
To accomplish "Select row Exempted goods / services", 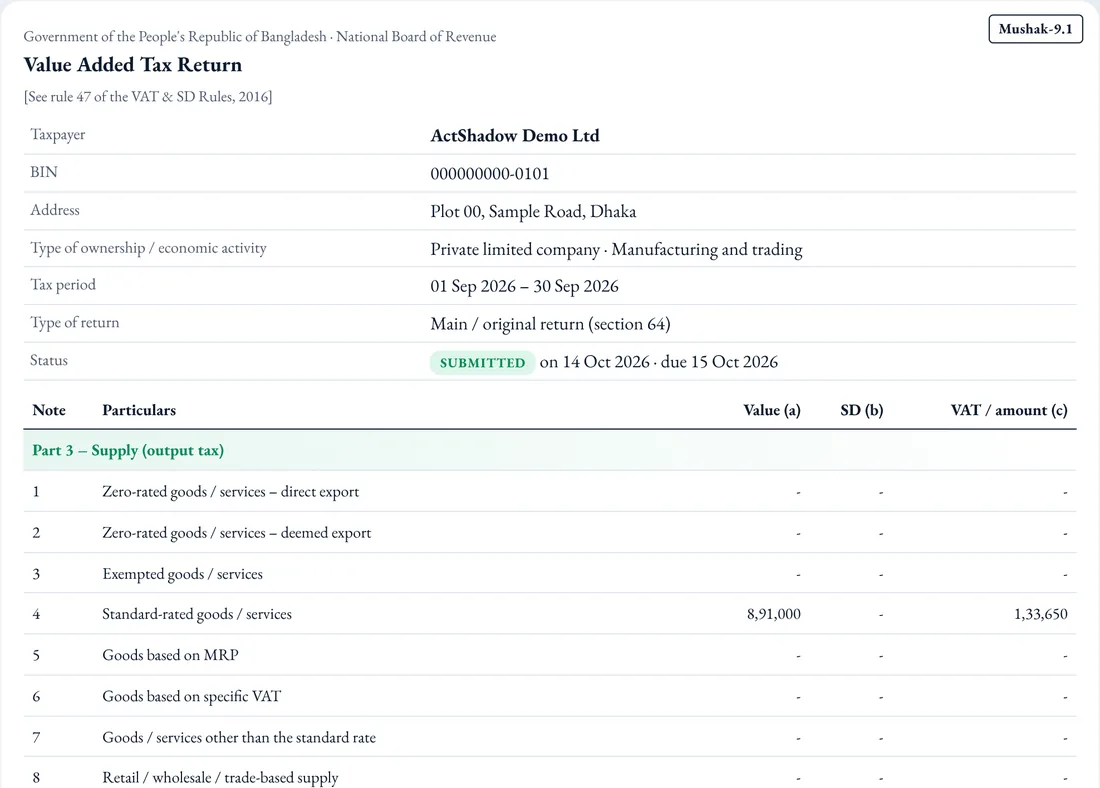I will [x=550, y=573].
